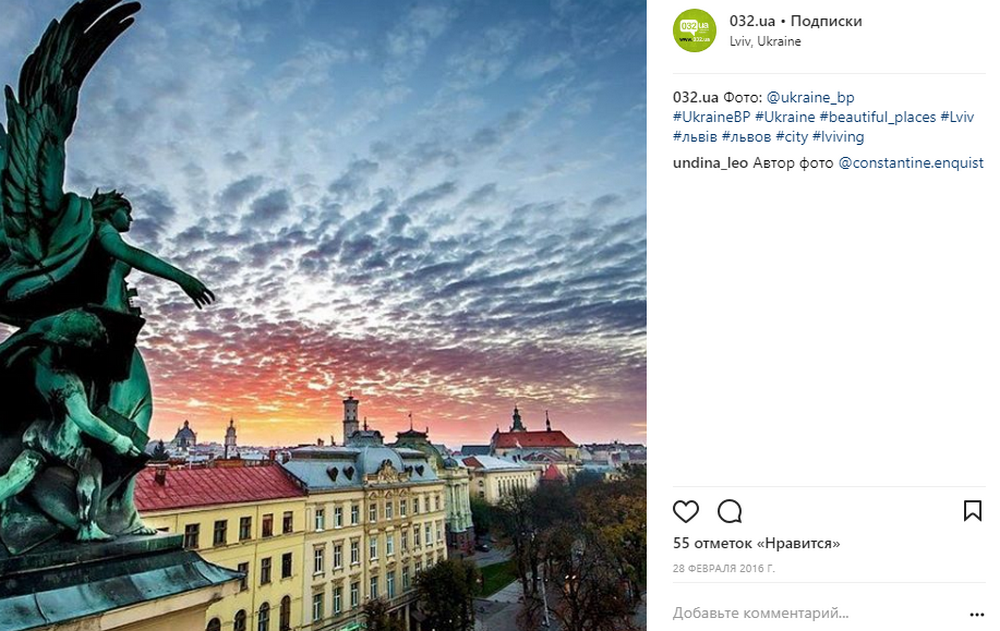Open the 28 февраля 2016 date link

click(724, 568)
